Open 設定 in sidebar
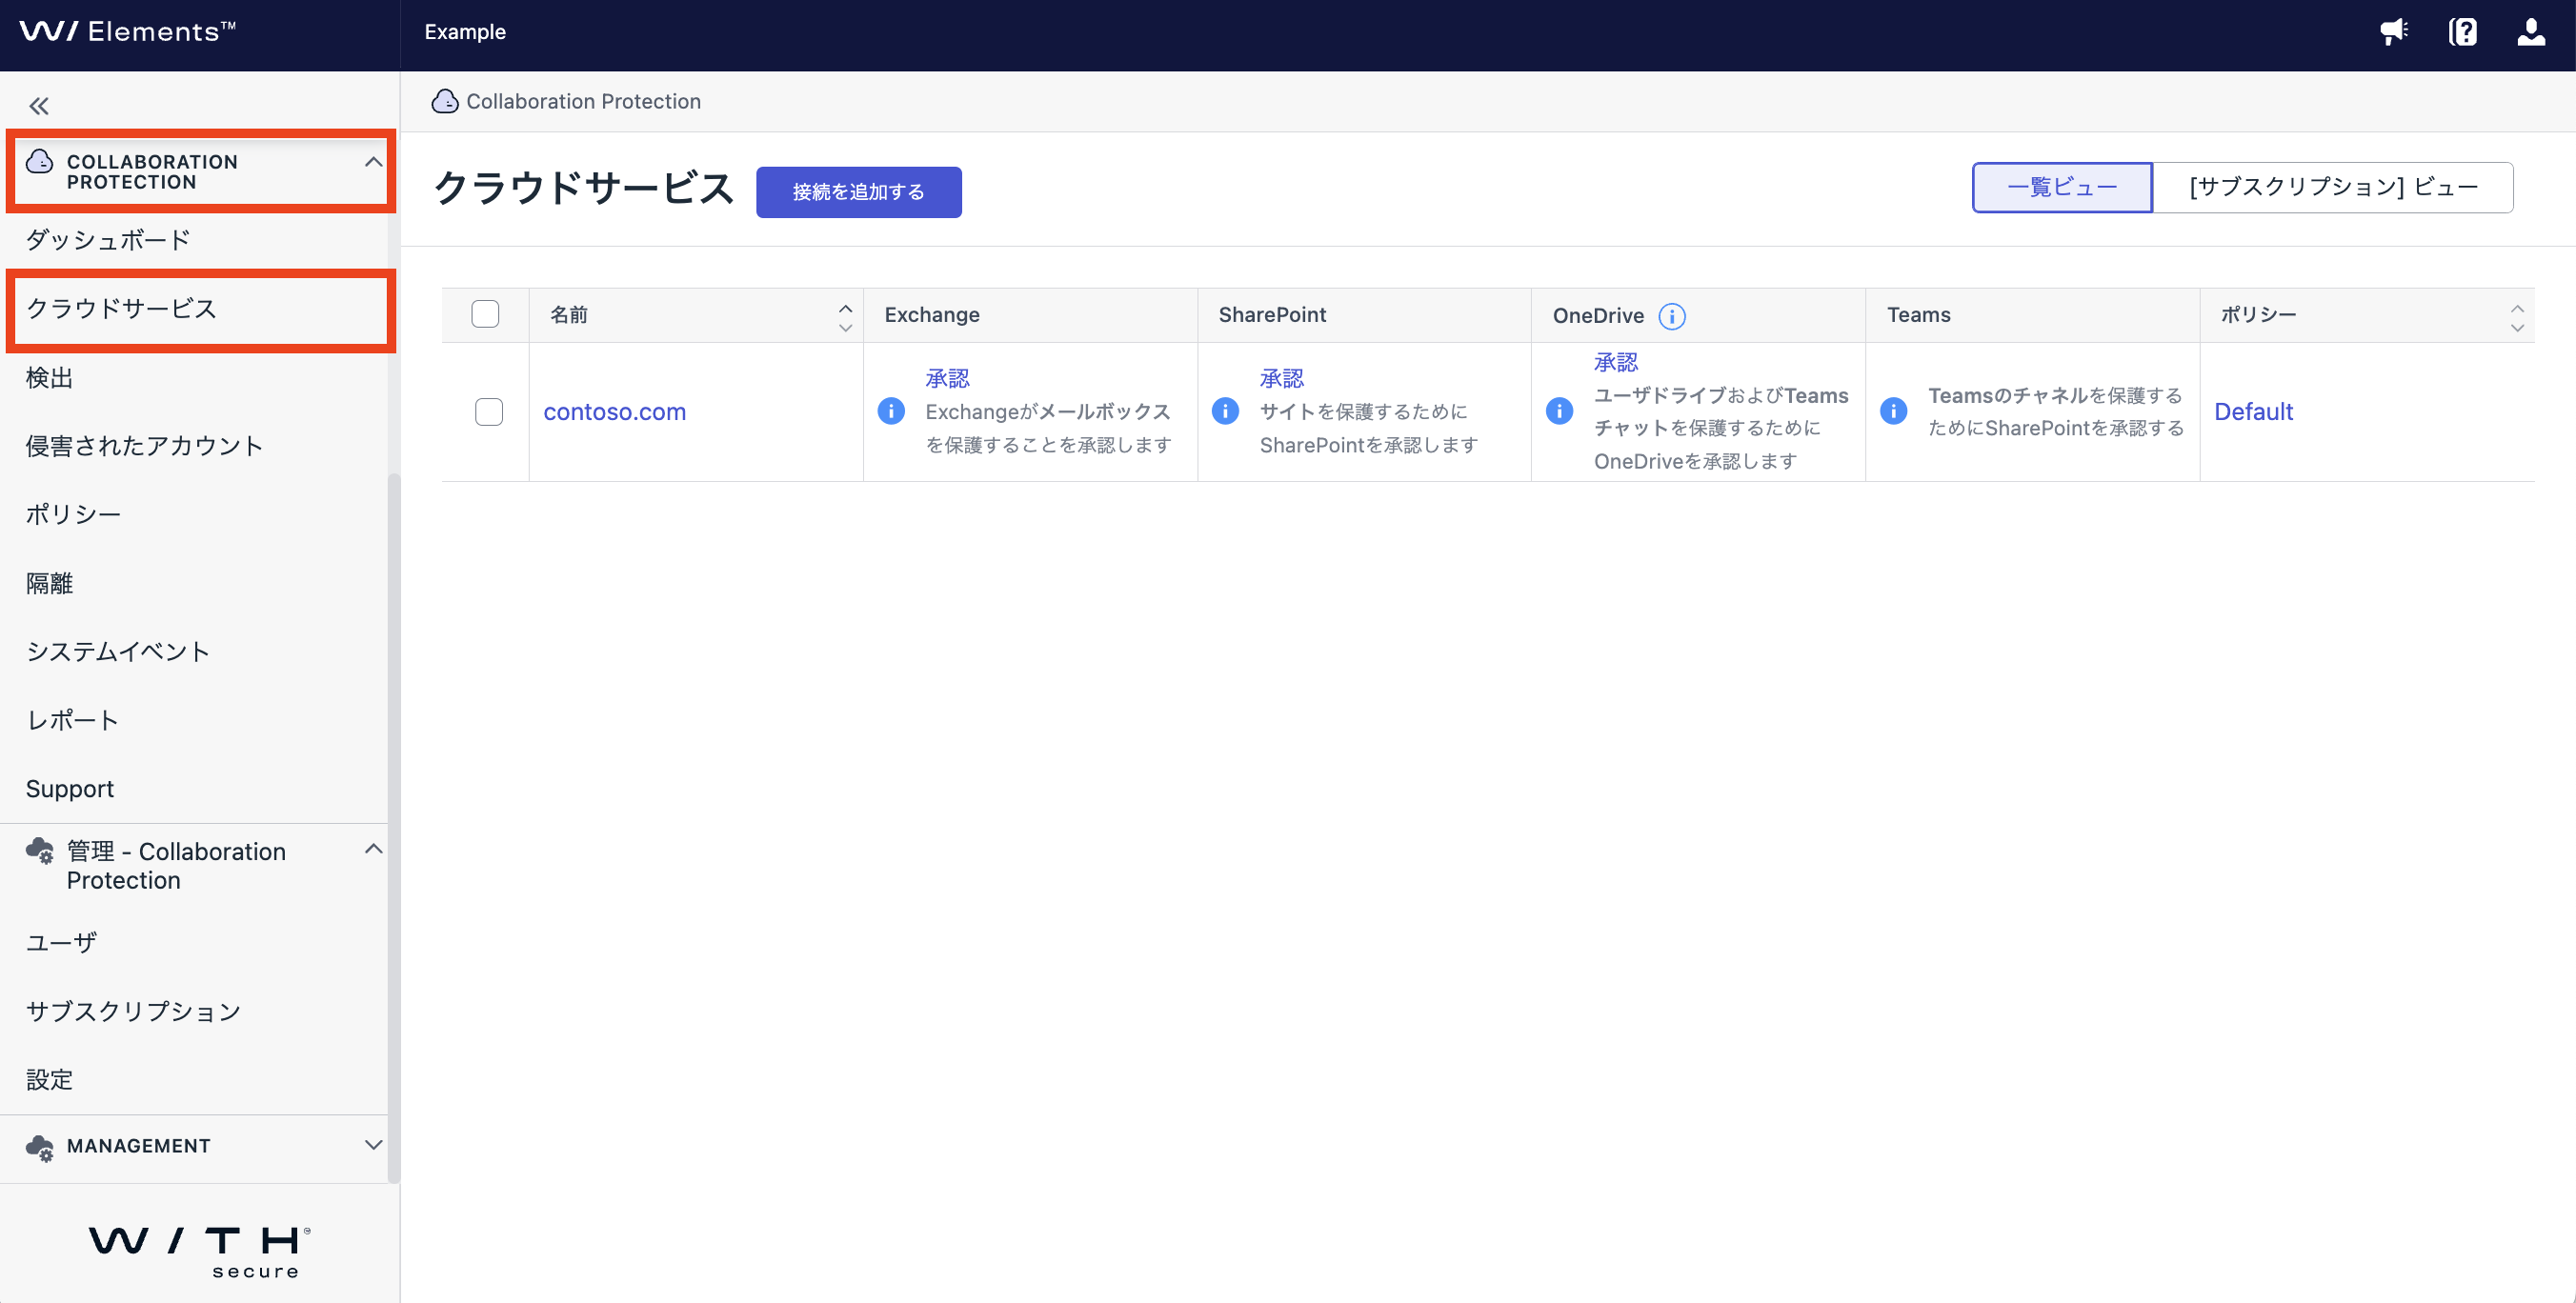The image size is (2576, 1303). [x=50, y=1080]
